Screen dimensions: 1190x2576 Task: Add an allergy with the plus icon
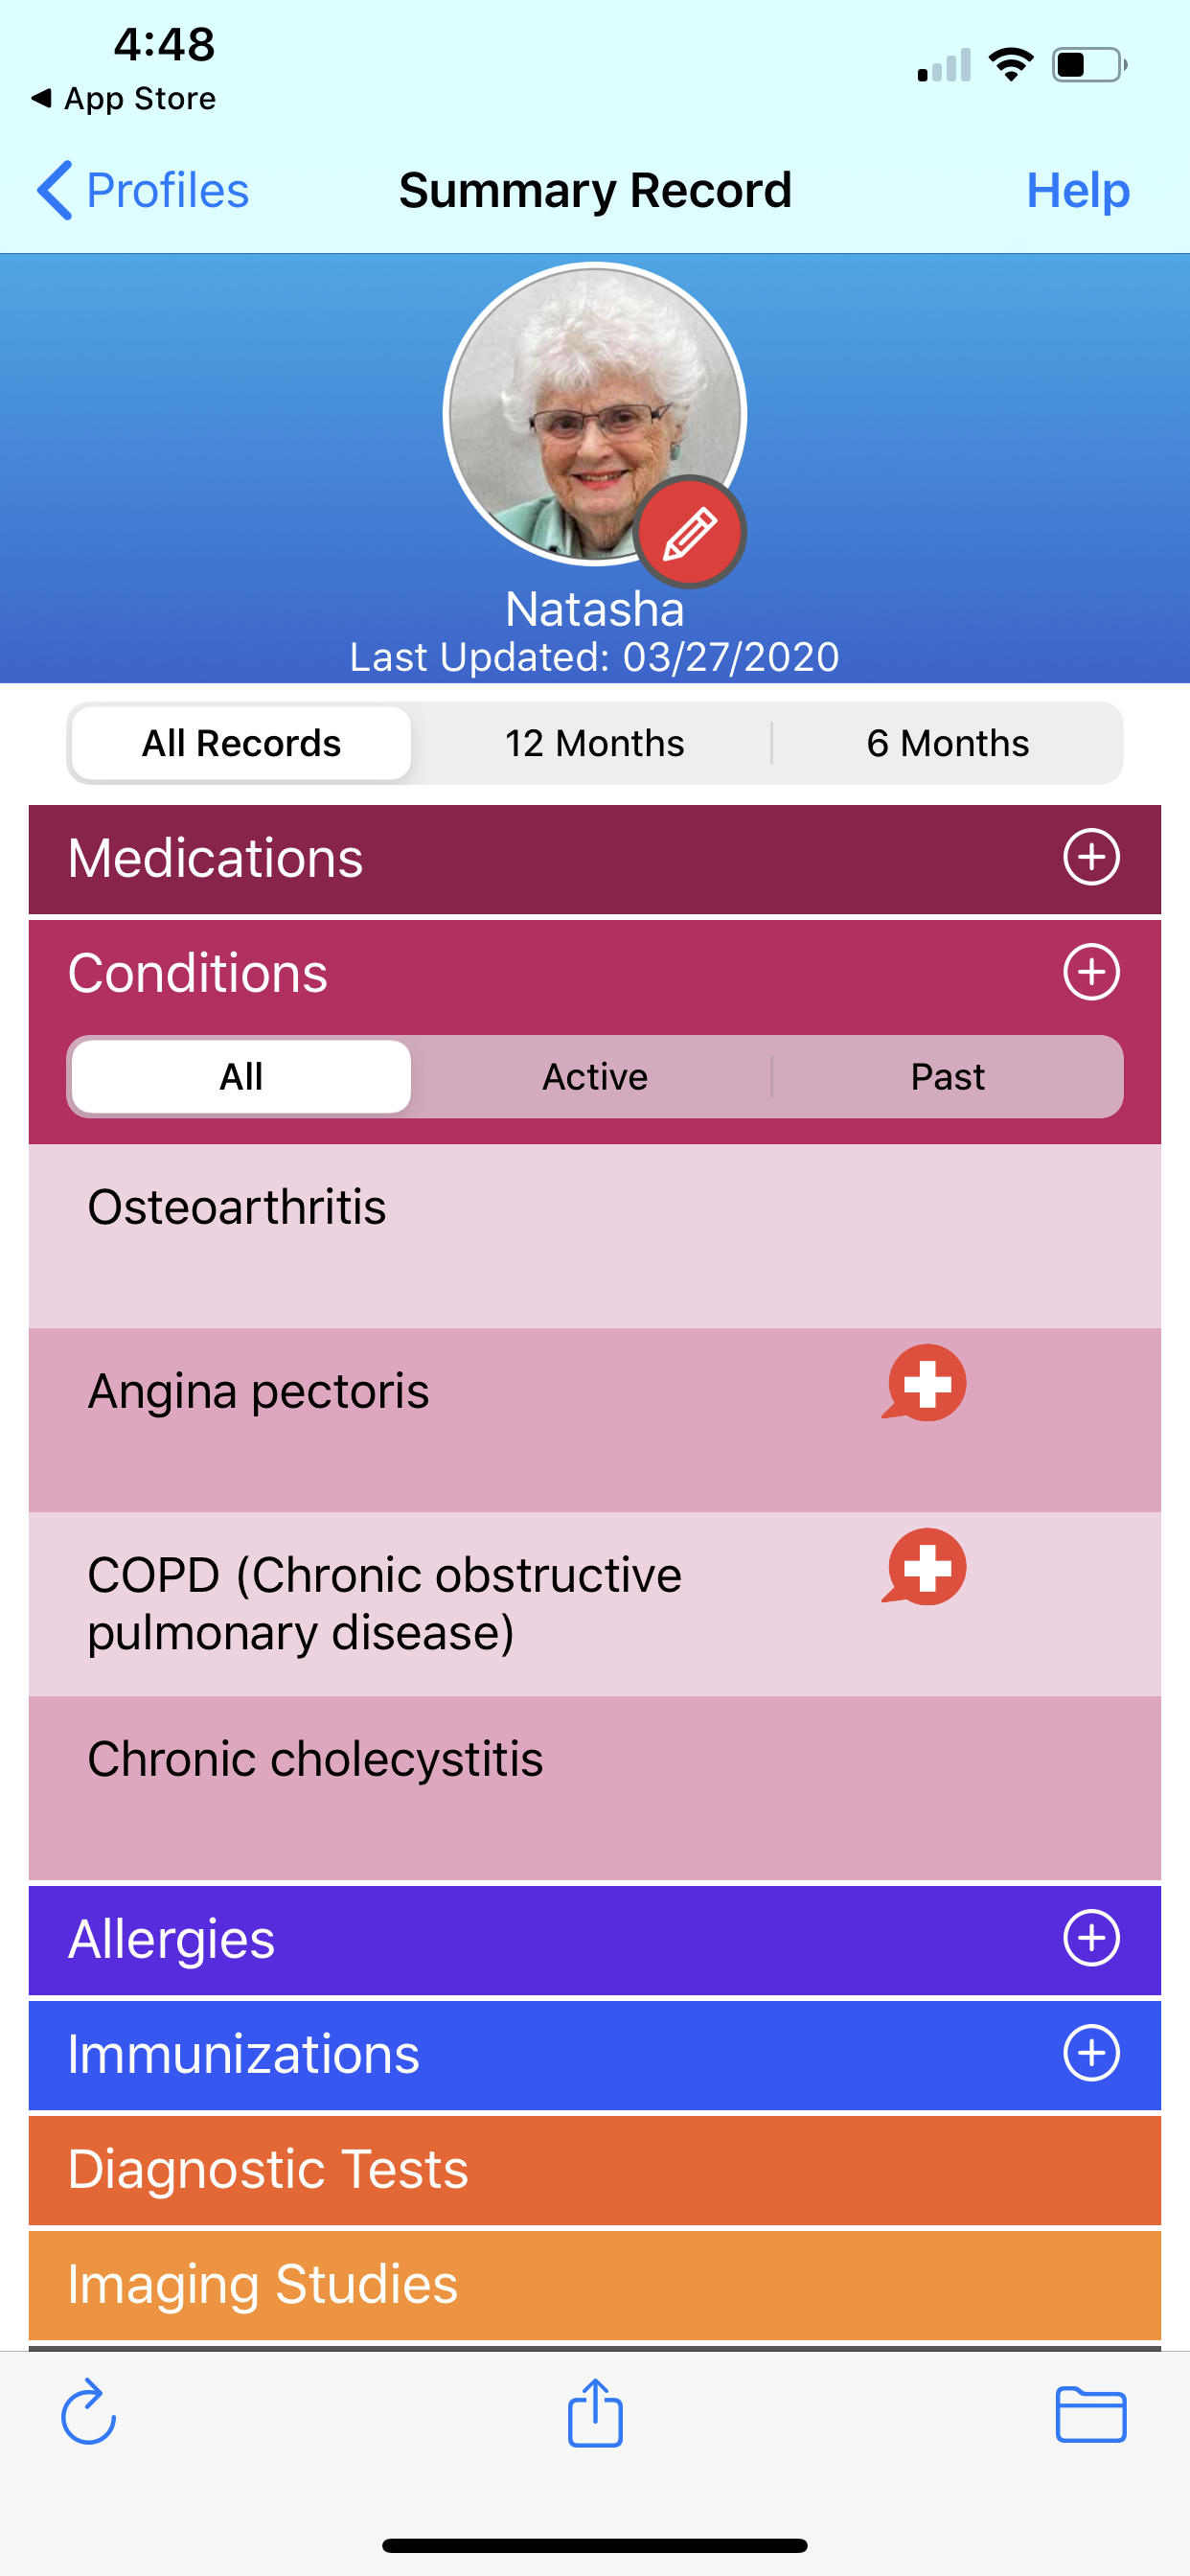point(1090,1938)
